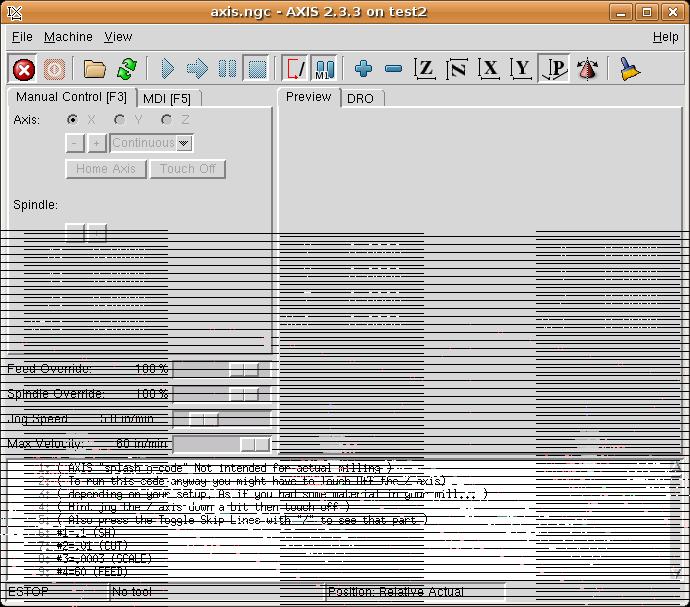Maximize the AXIS window

pos(647,12)
